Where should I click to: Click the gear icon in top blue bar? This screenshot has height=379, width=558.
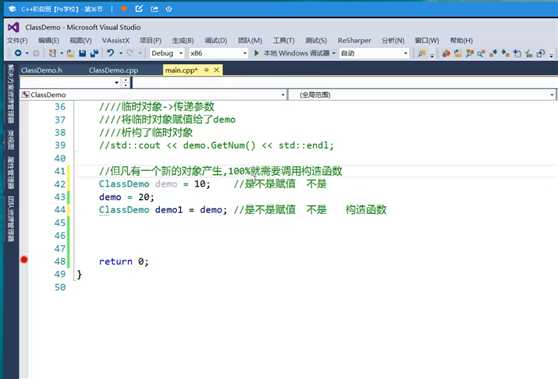click(x=169, y=9)
